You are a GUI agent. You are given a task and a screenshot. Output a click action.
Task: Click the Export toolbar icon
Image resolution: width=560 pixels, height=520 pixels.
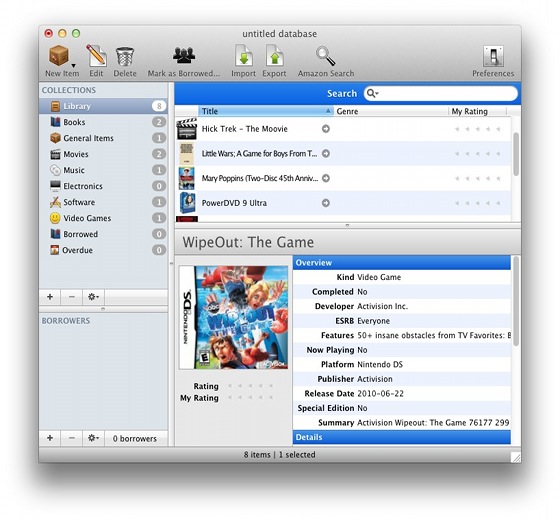[x=275, y=55]
